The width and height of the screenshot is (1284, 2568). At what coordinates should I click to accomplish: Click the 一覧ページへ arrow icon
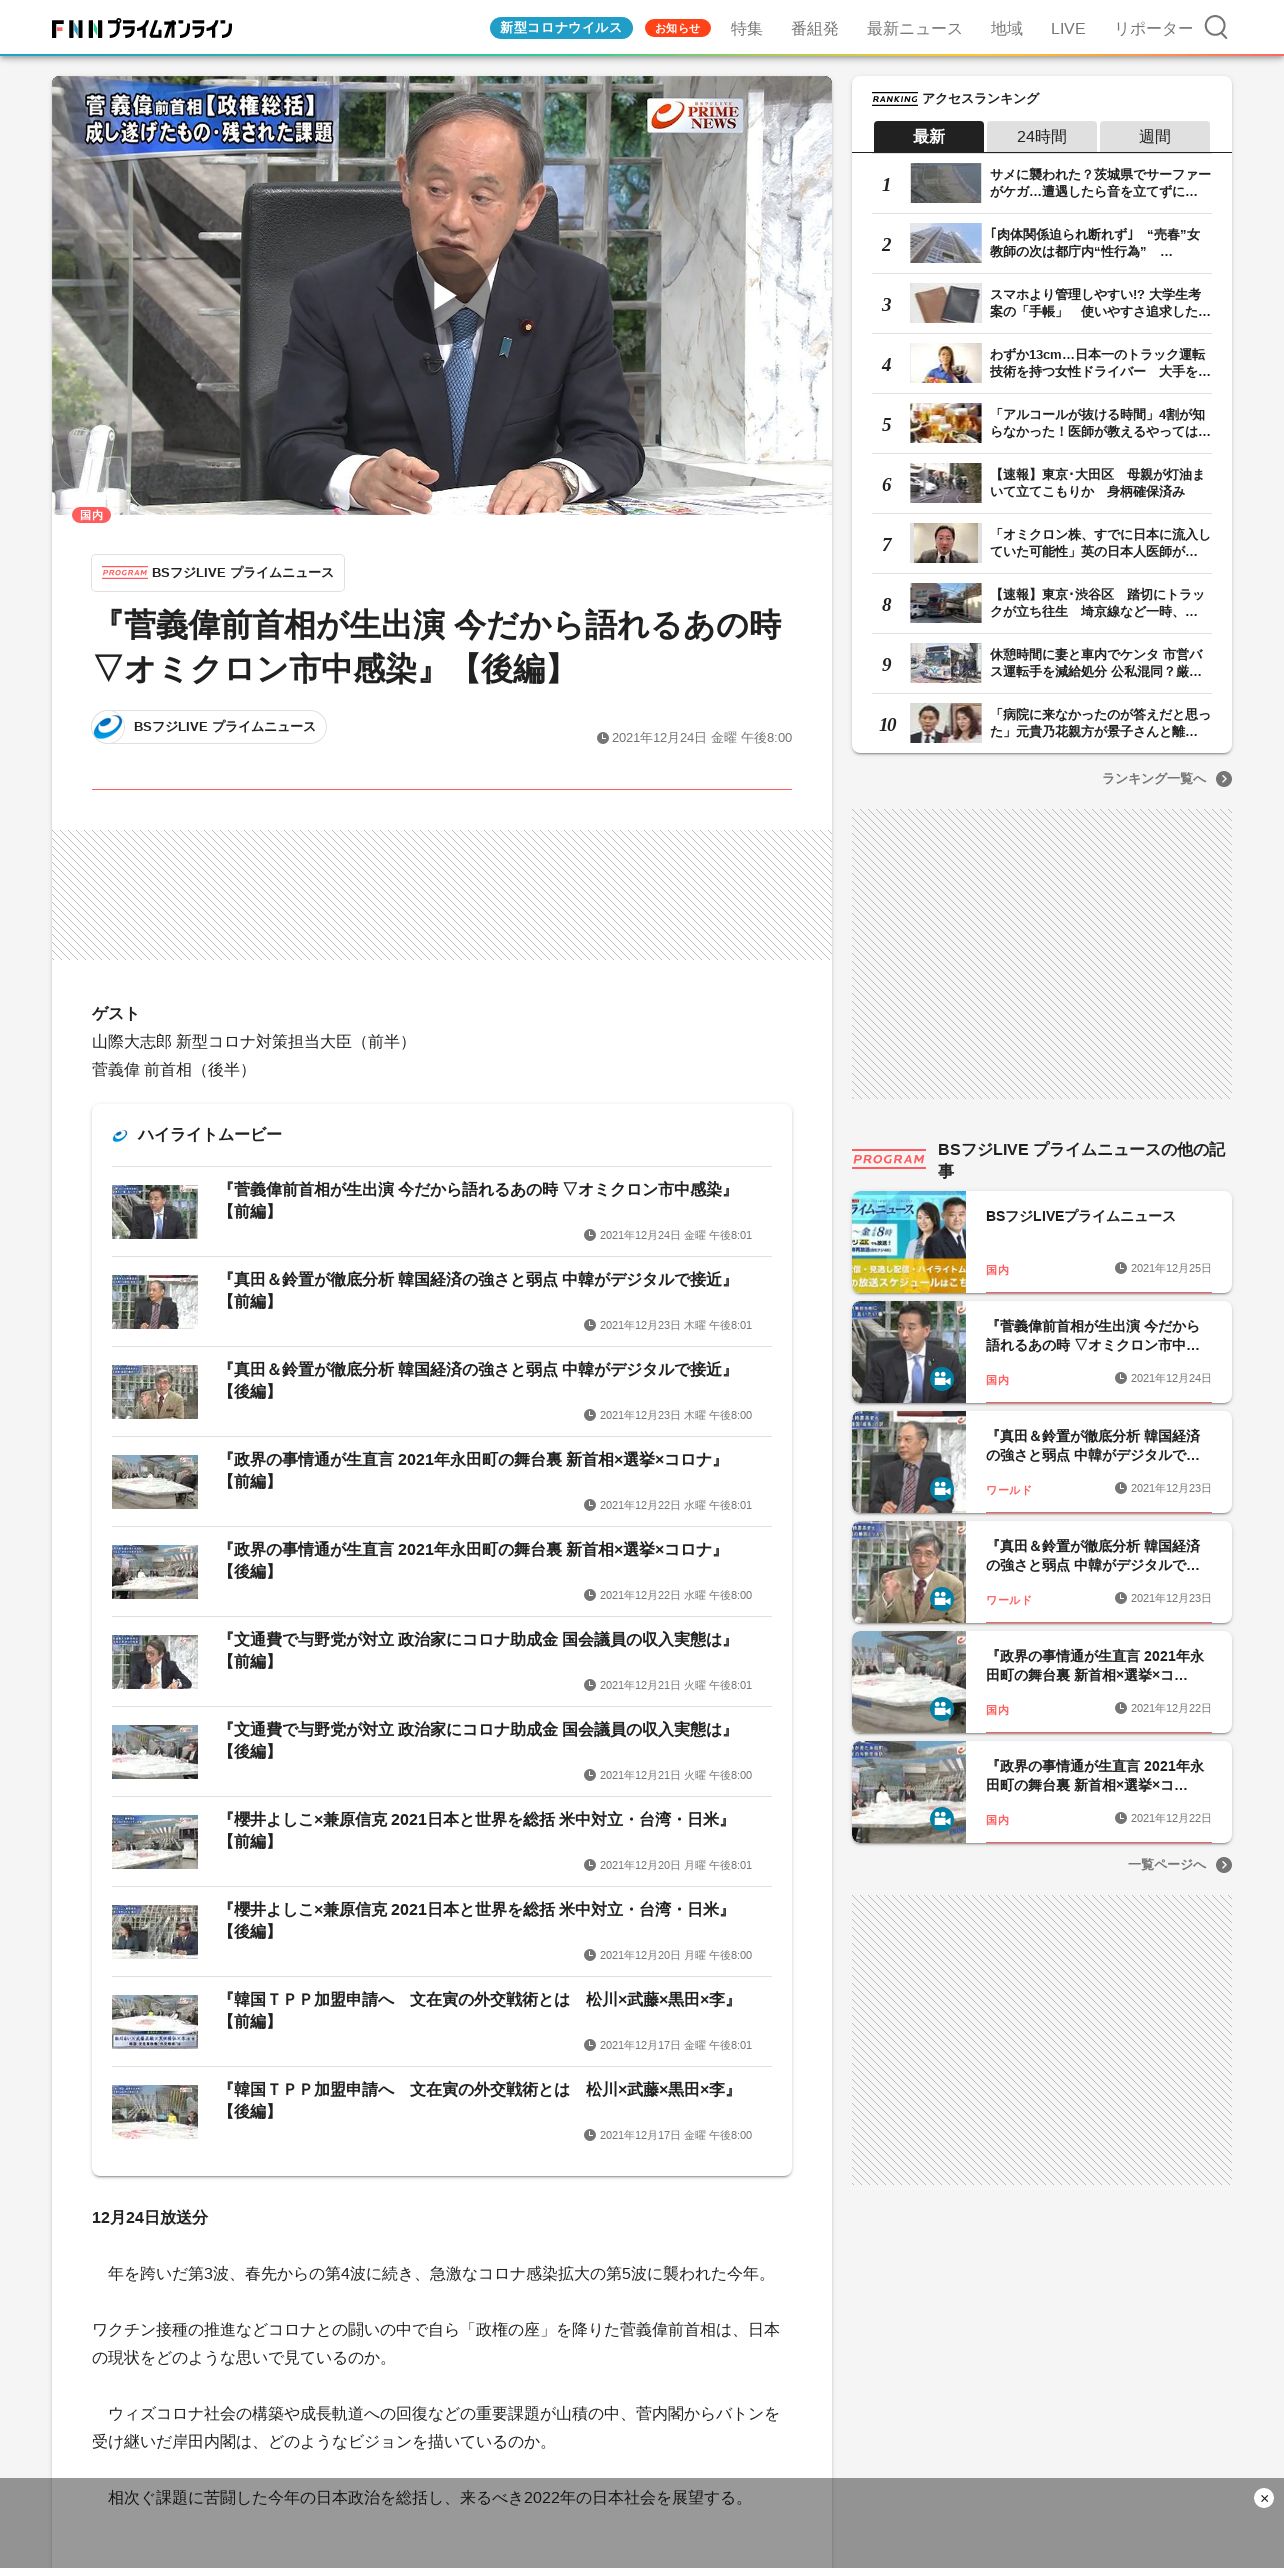point(1224,1865)
